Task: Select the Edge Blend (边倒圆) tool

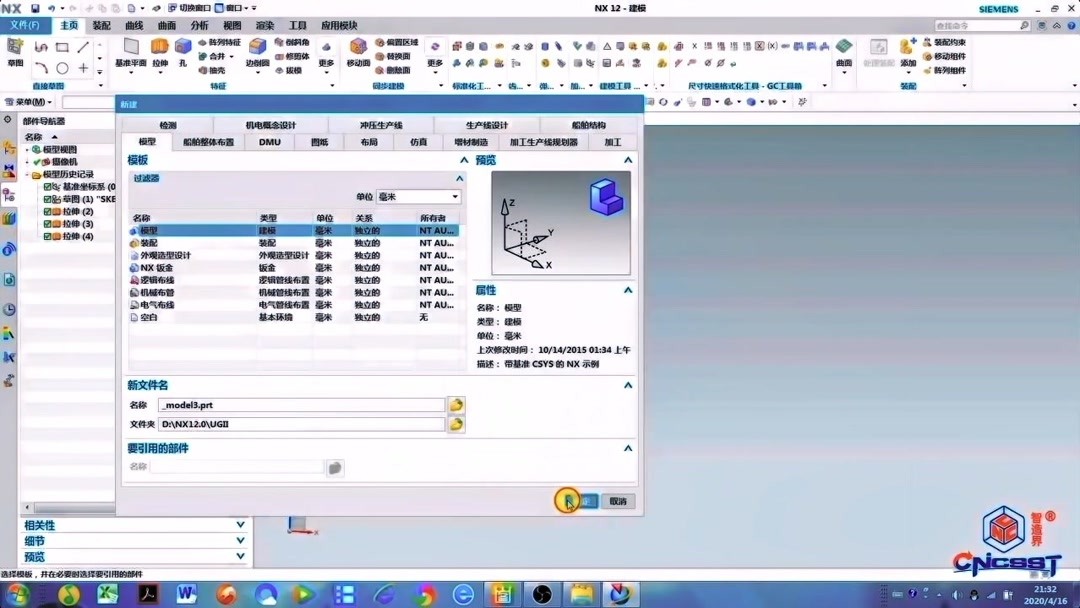Action: tap(257, 46)
